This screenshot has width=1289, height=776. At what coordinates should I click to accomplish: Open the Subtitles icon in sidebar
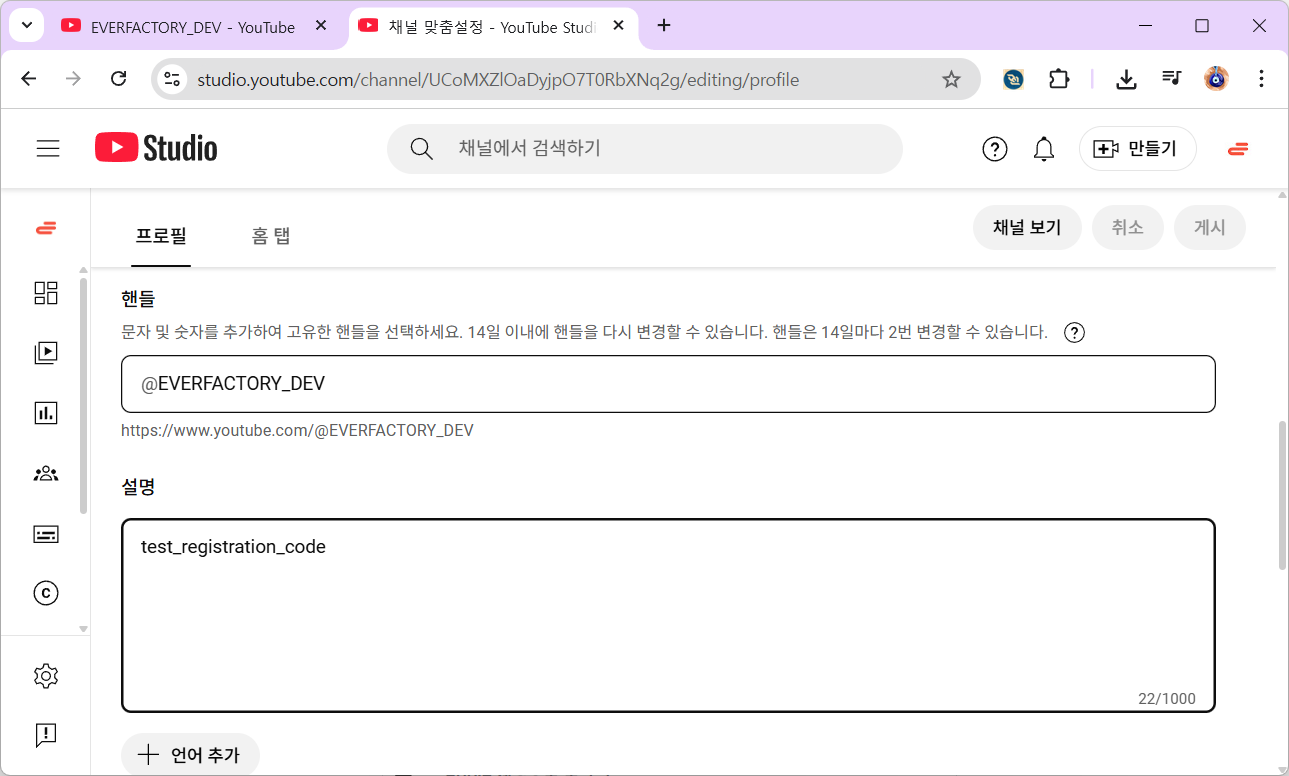46,534
